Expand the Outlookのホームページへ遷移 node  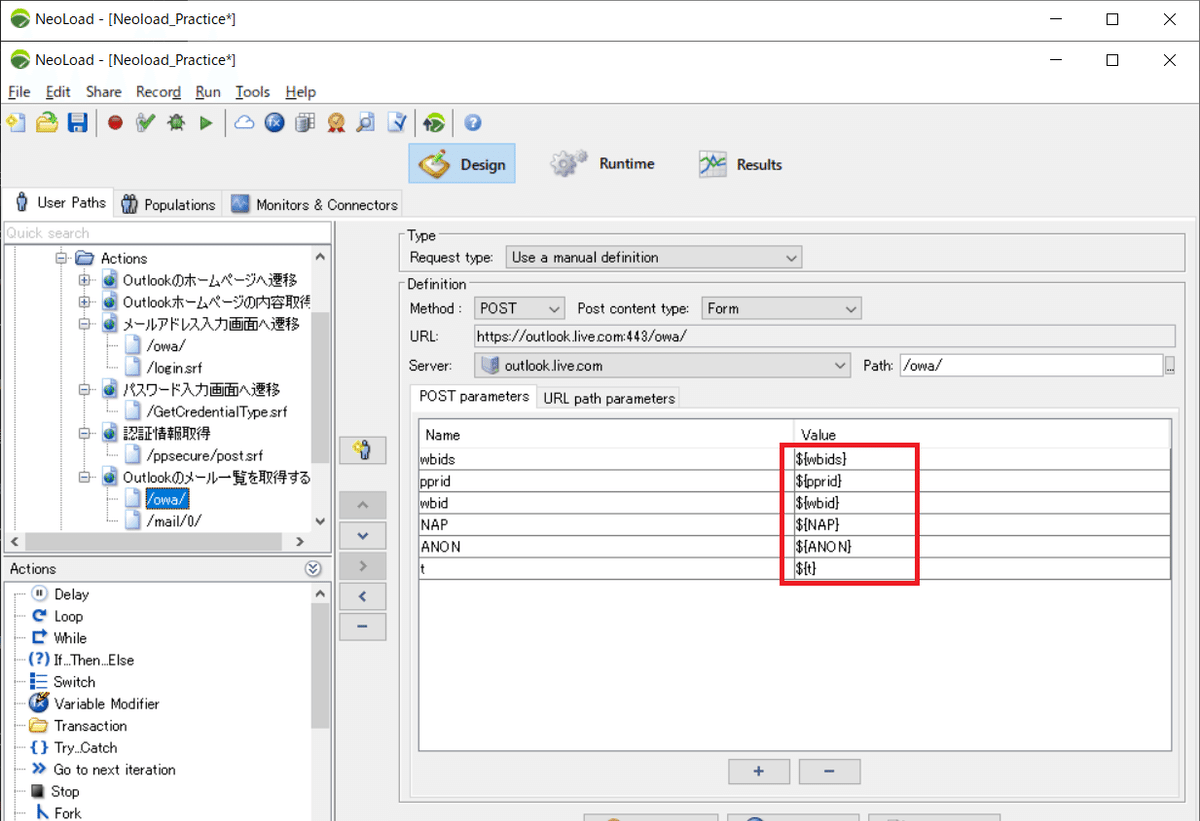pos(85,280)
